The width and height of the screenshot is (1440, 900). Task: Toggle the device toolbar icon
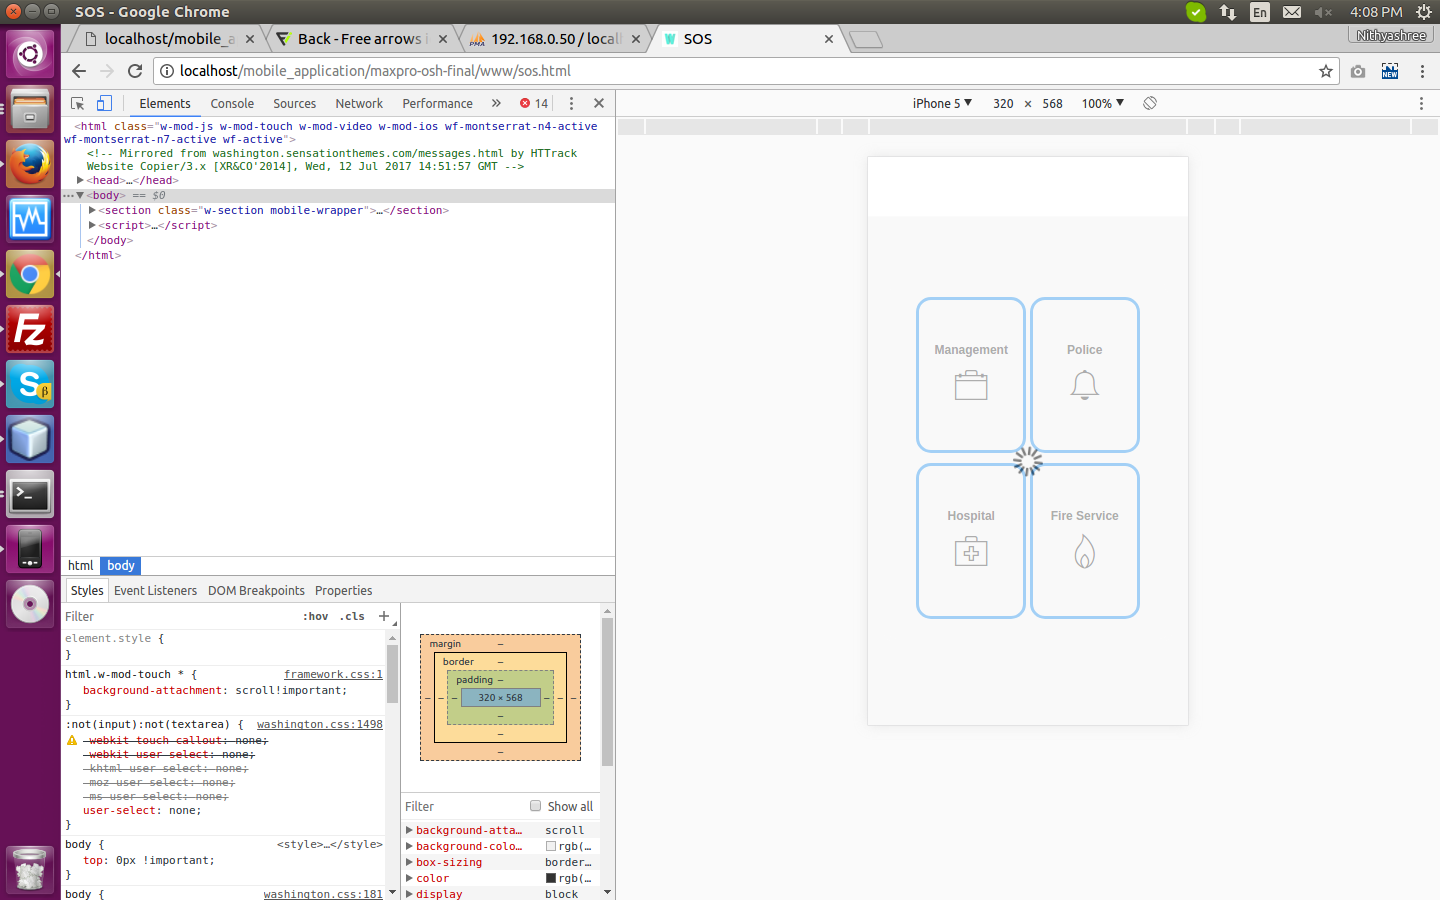pyautogui.click(x=104, y=103)
